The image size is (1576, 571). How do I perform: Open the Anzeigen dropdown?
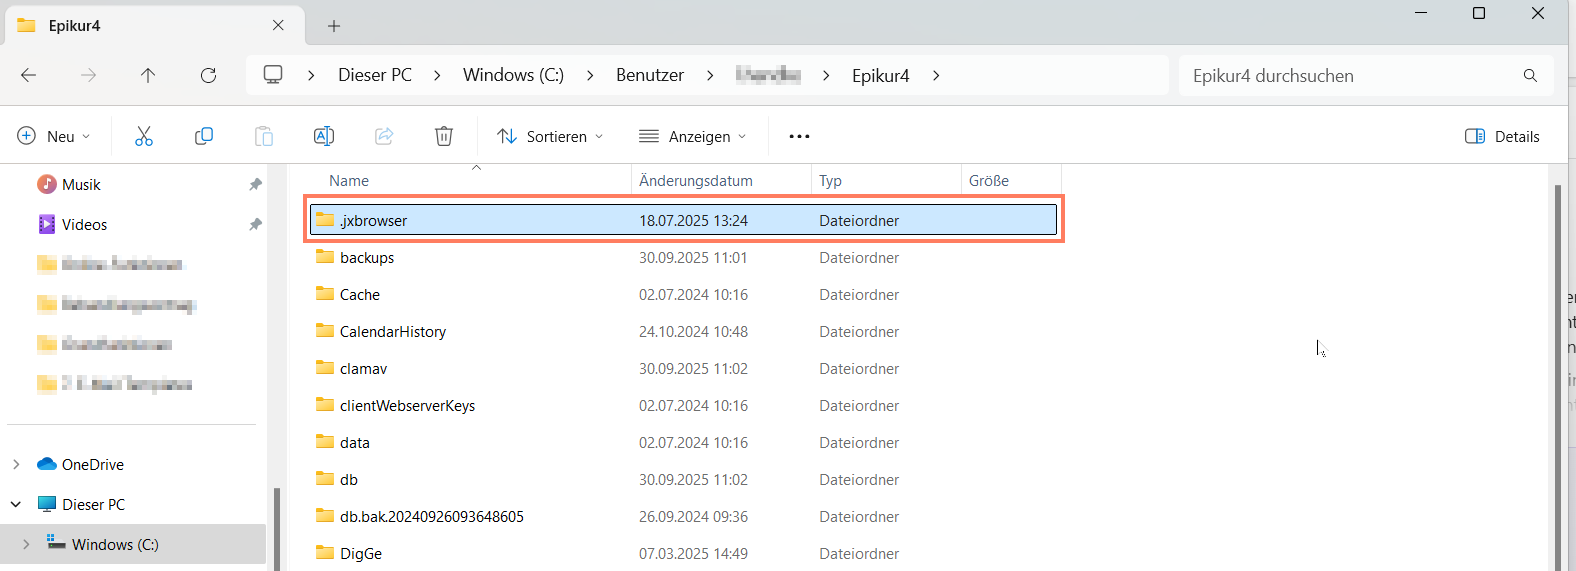click(693, 136)
